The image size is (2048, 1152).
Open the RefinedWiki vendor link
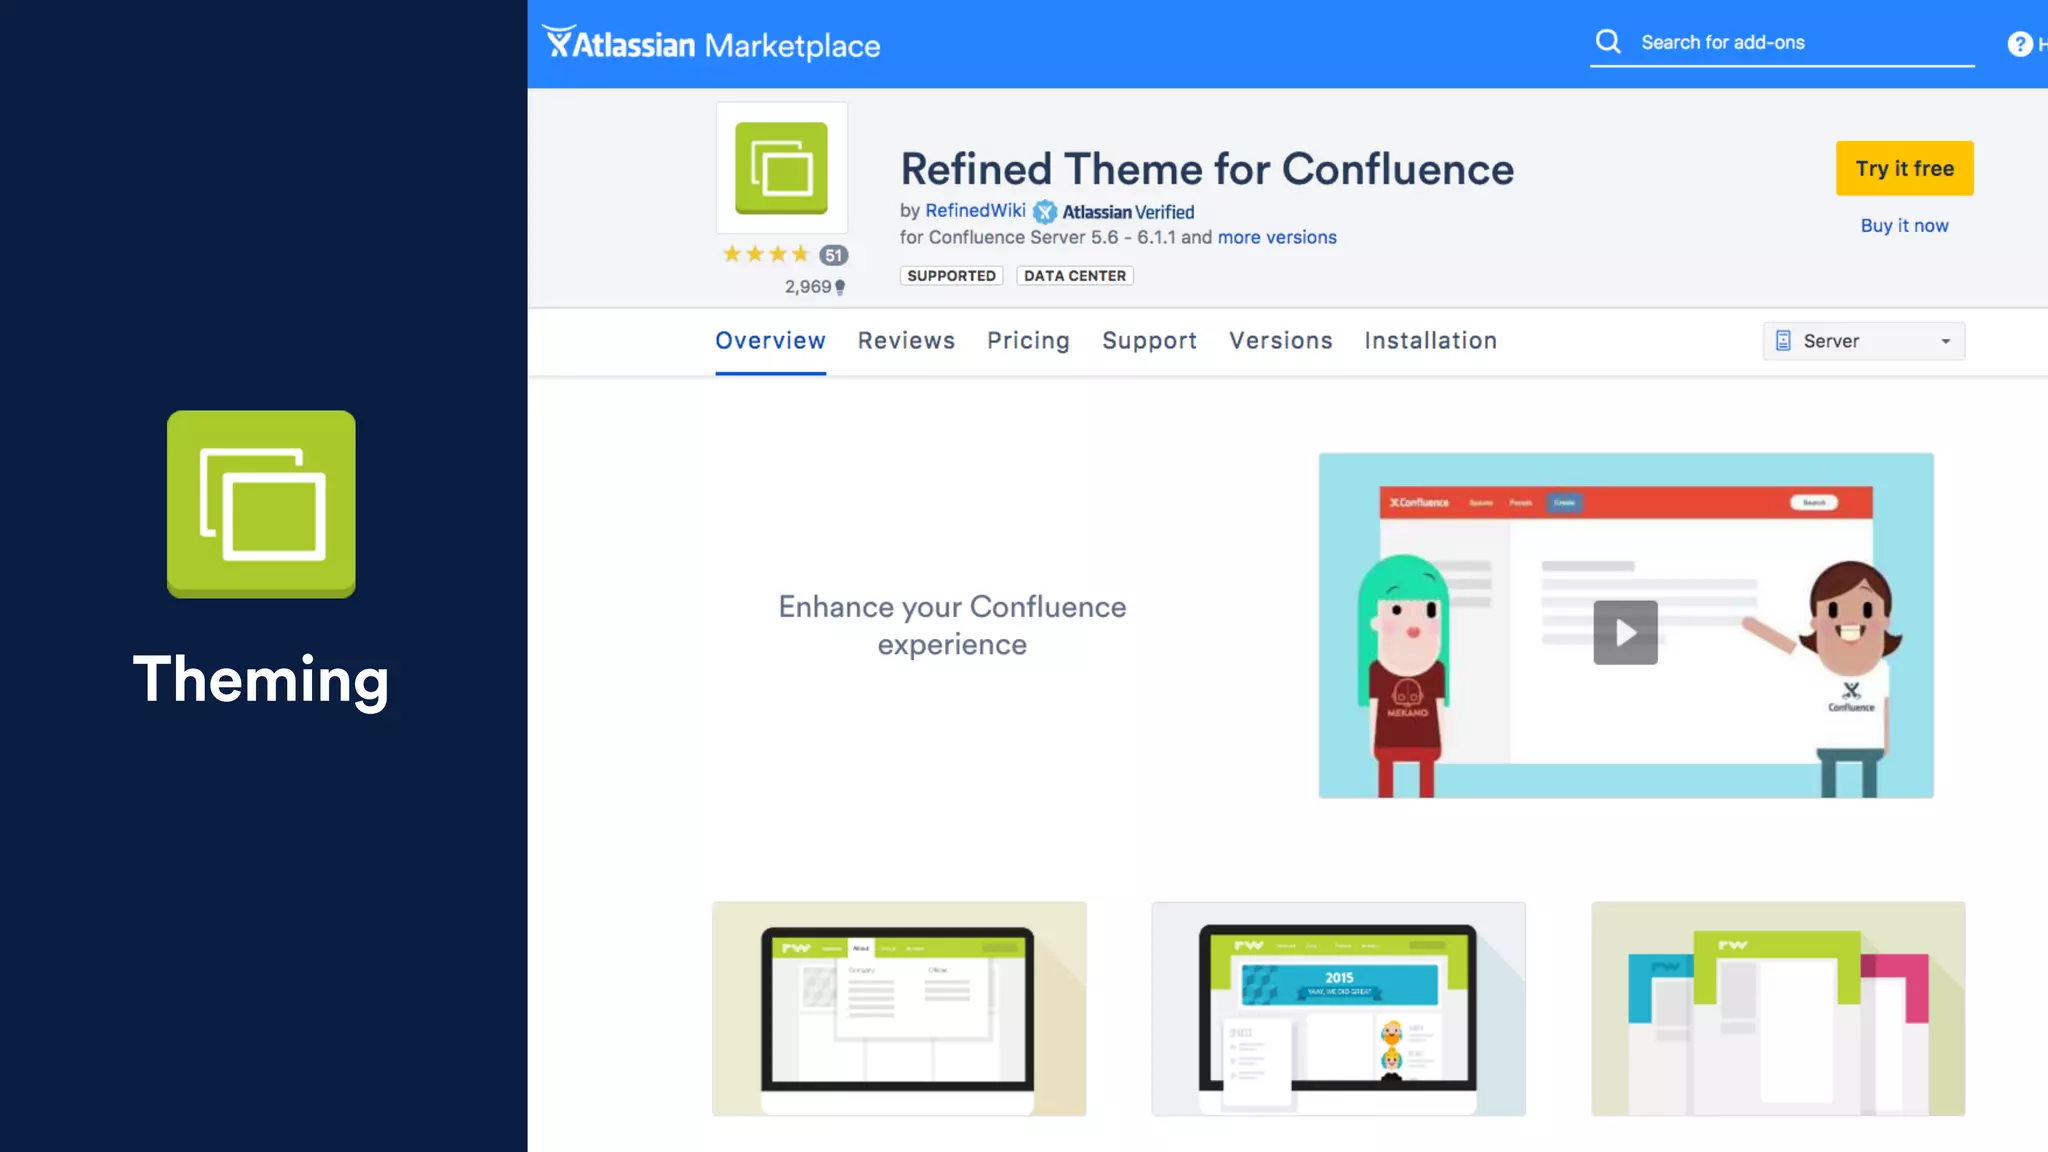[975, 211]
